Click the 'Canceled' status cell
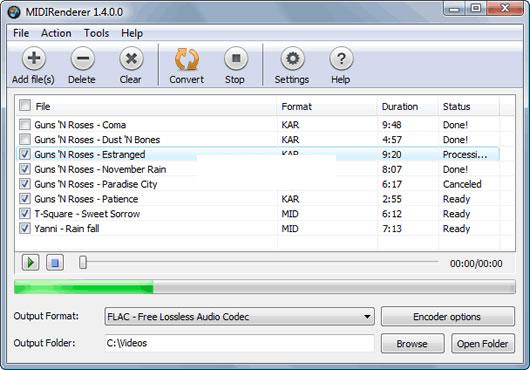The height and width of the screenshot is (370, 530). pyautogui.click(x=462, y=184)
